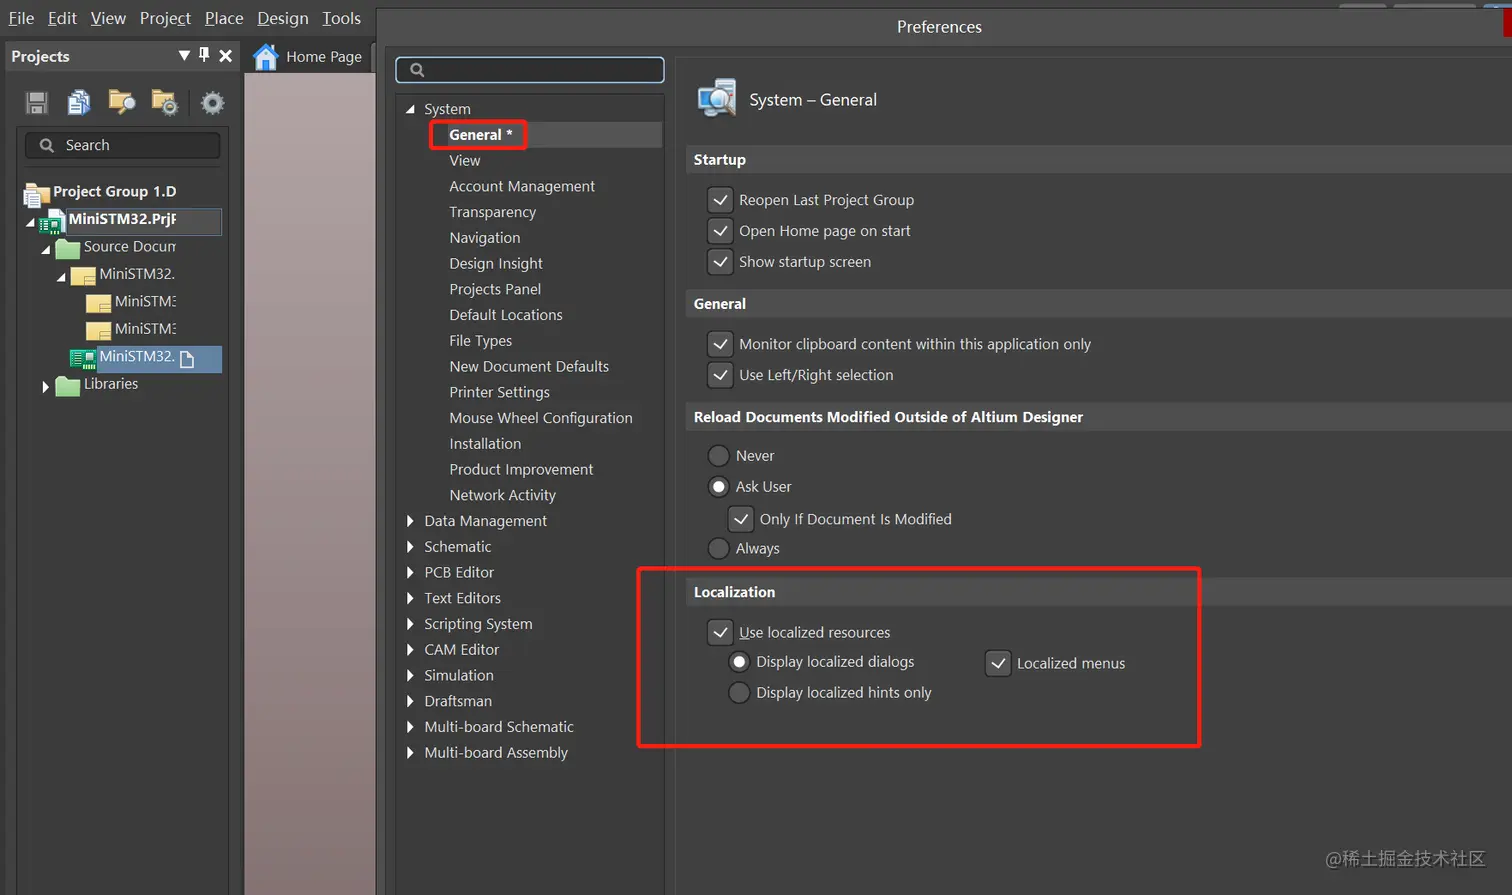Click the Source Documents folder icon
Image resolution: width=1512 pixels, height=895 pixels.
[68, 248]
